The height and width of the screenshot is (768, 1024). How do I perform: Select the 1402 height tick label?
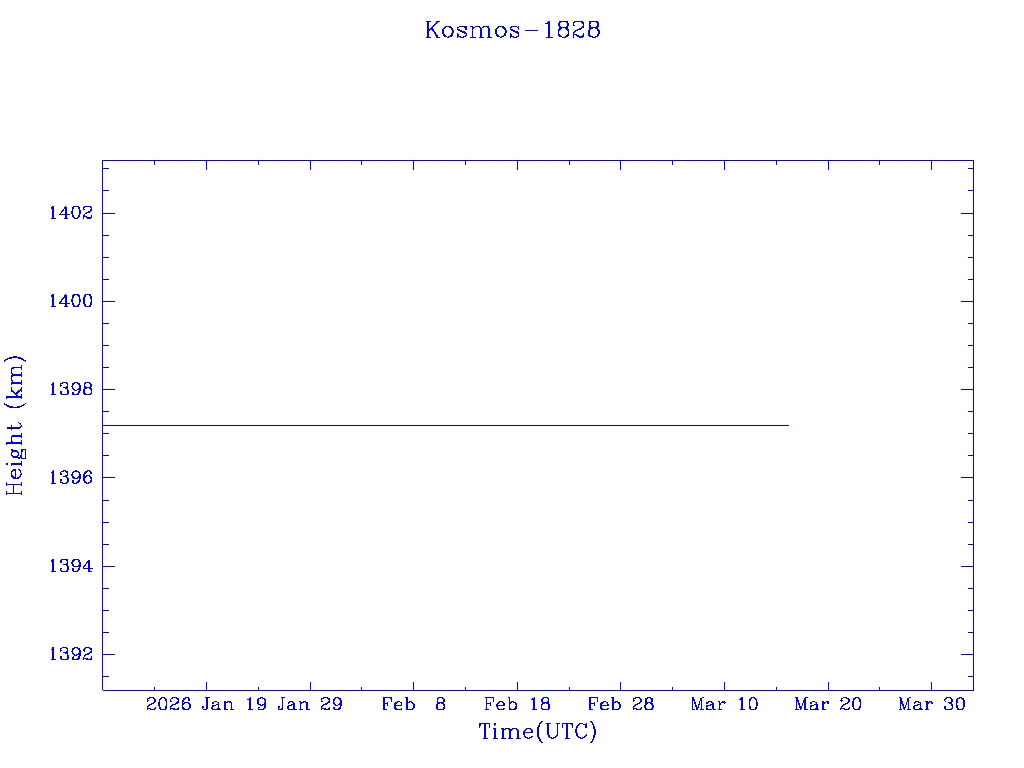click(70, 213)
